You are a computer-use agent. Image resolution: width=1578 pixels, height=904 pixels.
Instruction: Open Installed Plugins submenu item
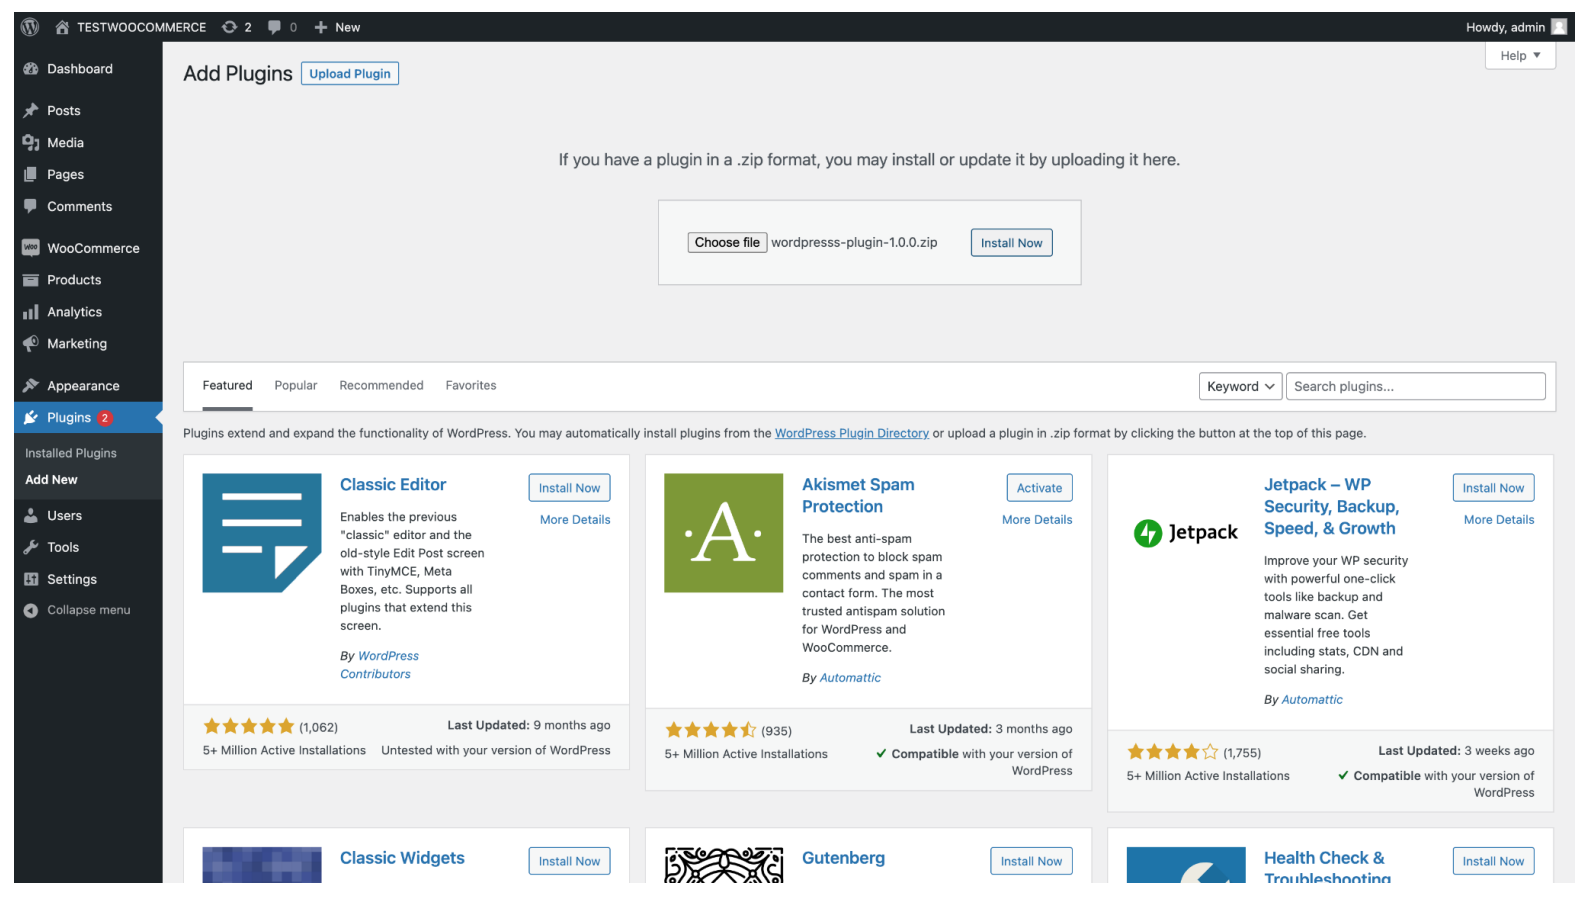[71, 454]
